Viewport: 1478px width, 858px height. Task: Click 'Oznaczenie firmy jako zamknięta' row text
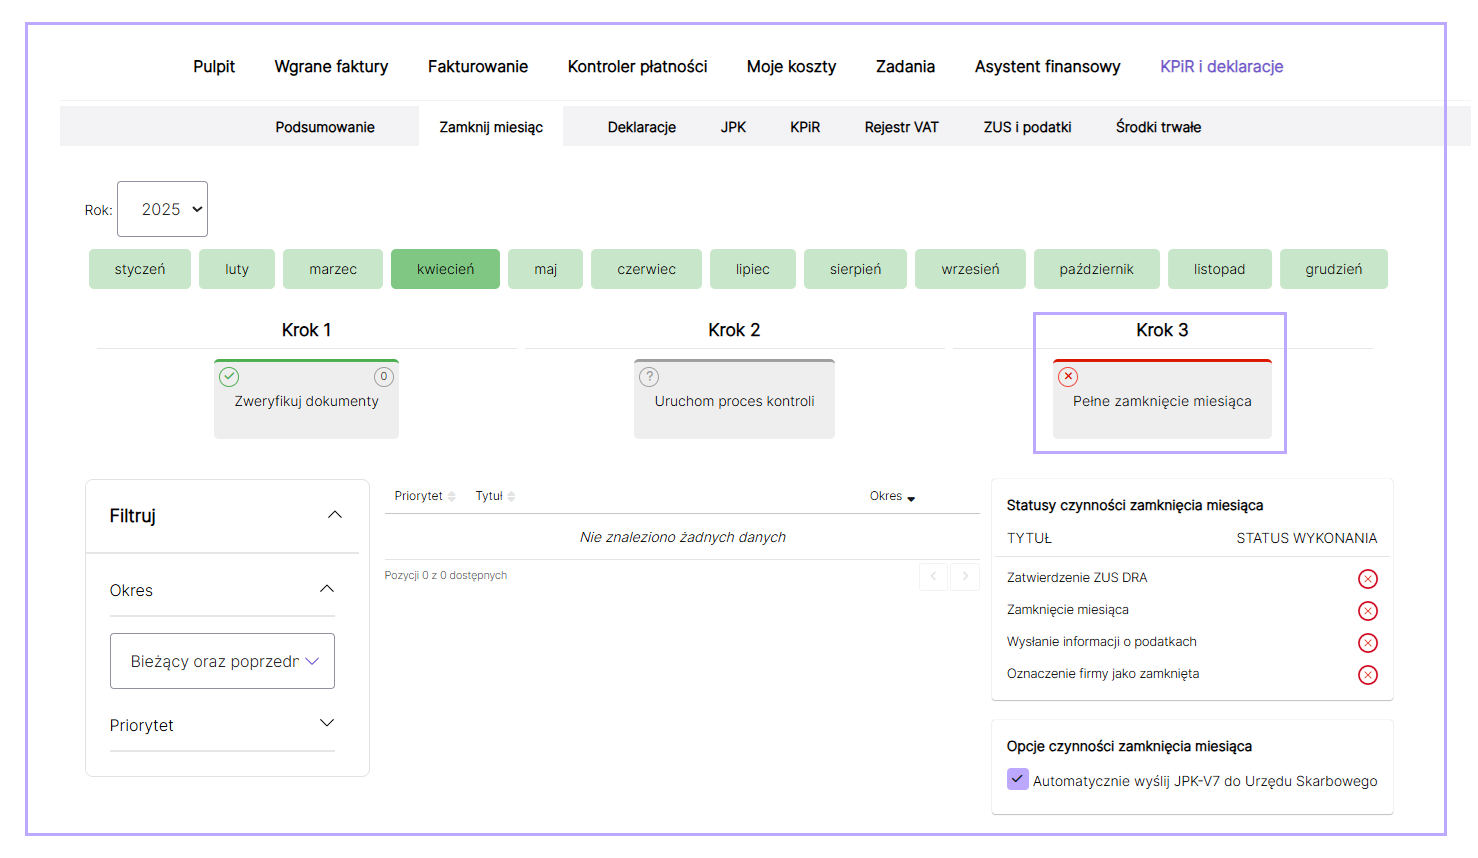click(x=1103, y=673)
